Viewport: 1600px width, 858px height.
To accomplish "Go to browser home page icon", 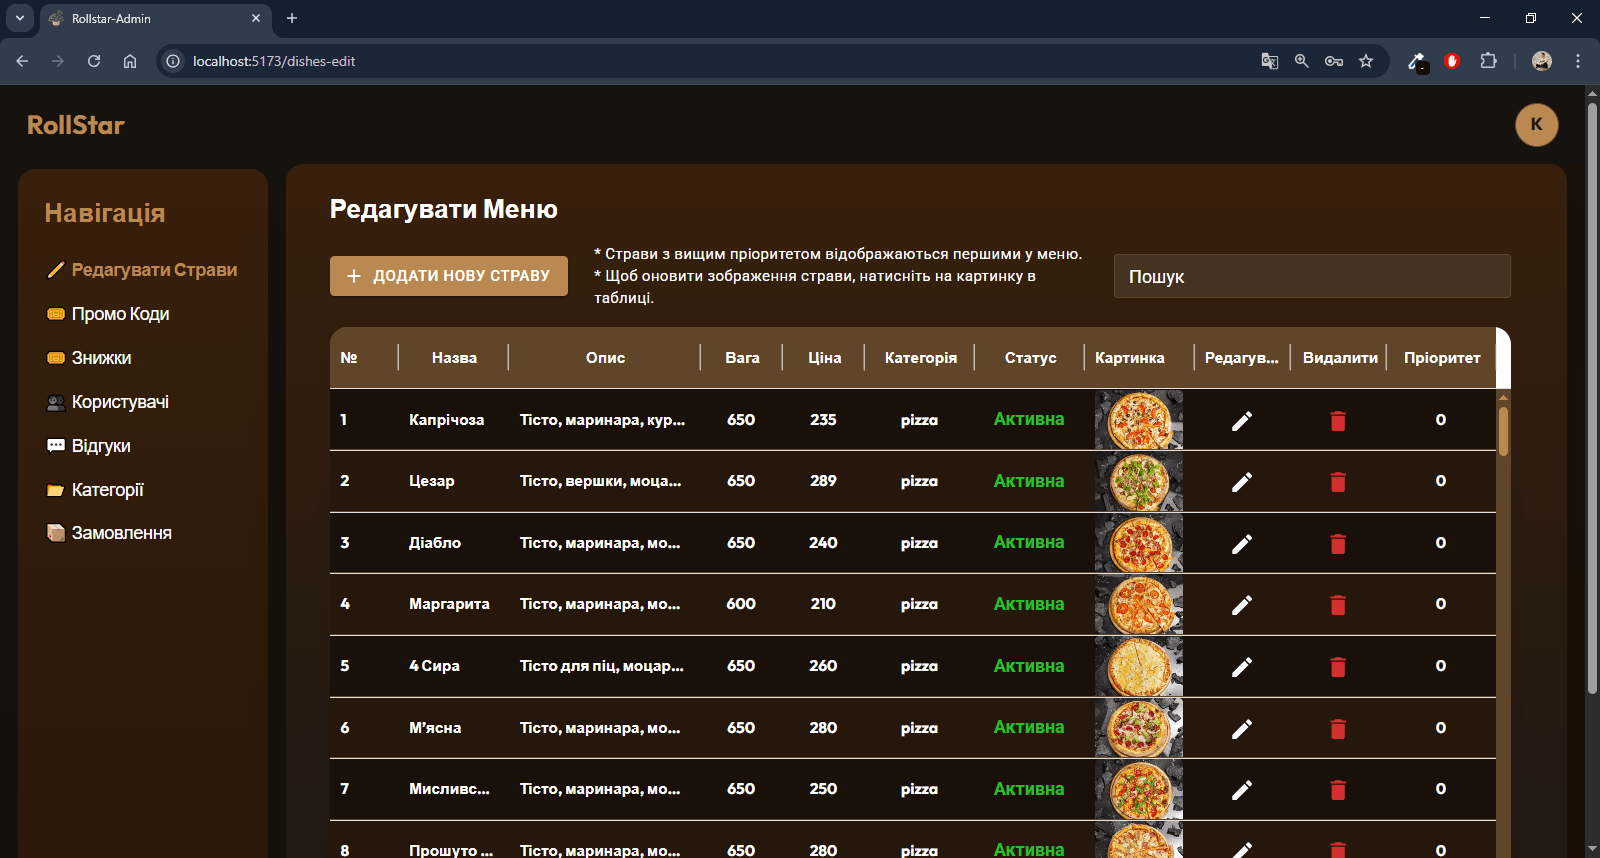I will pos(130,61).
